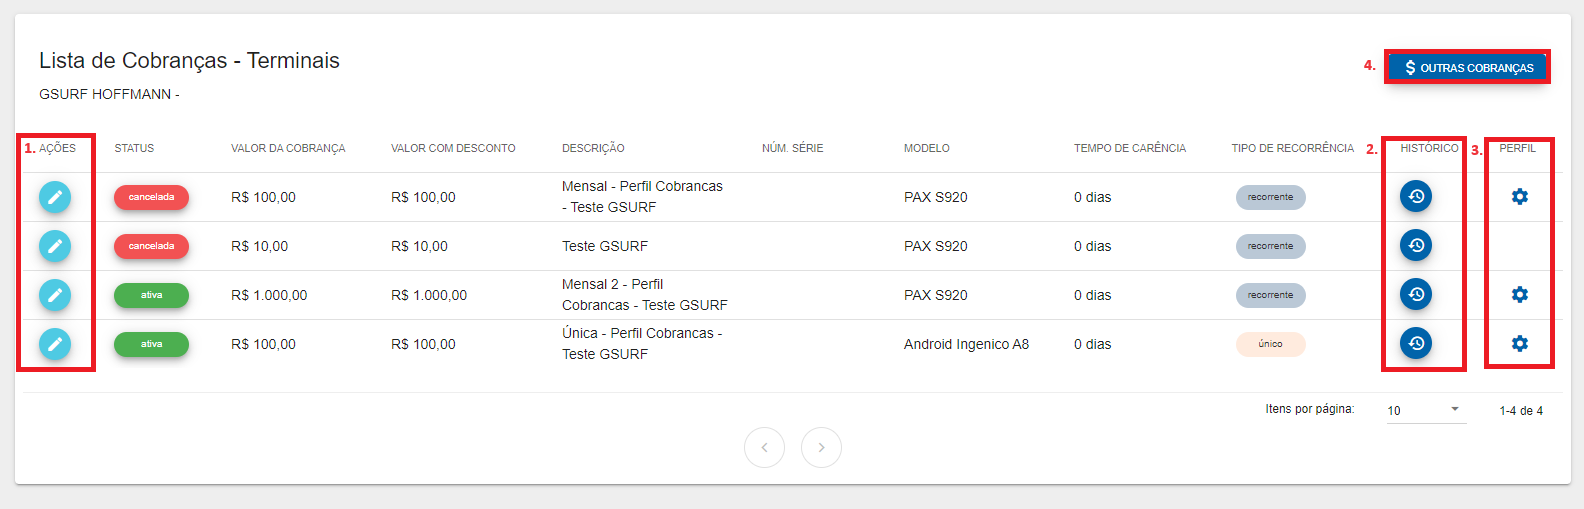Go to next page of charges
Screen dimensions: 1584x509
pyautogui.click(x=821, y=447)
